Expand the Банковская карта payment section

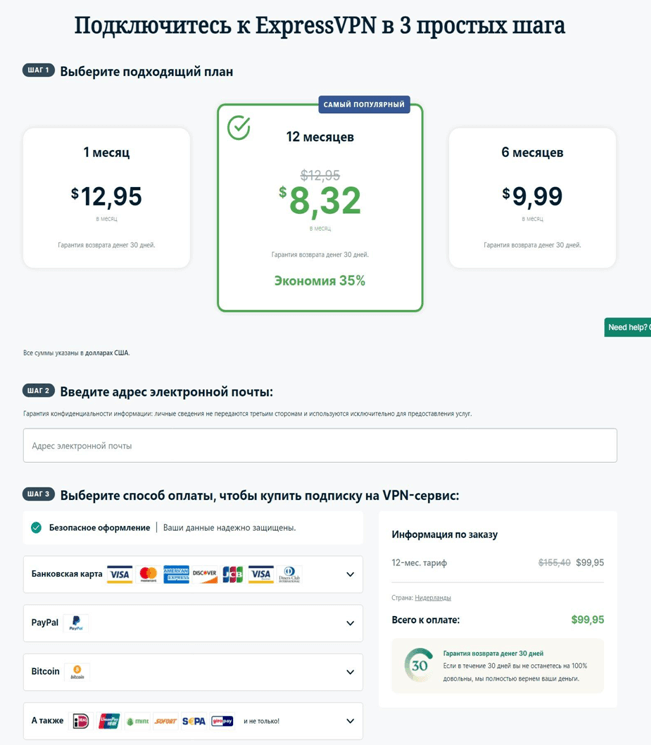[350, 575]
